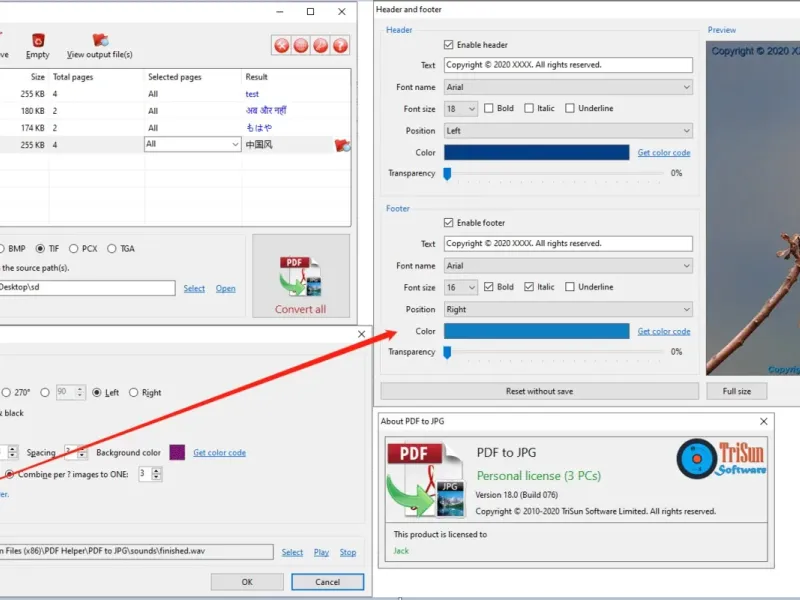The height and width of the screenshot is (600, 800).
Task: Open settings via round red wrench icon
Action: pos(320,45)
